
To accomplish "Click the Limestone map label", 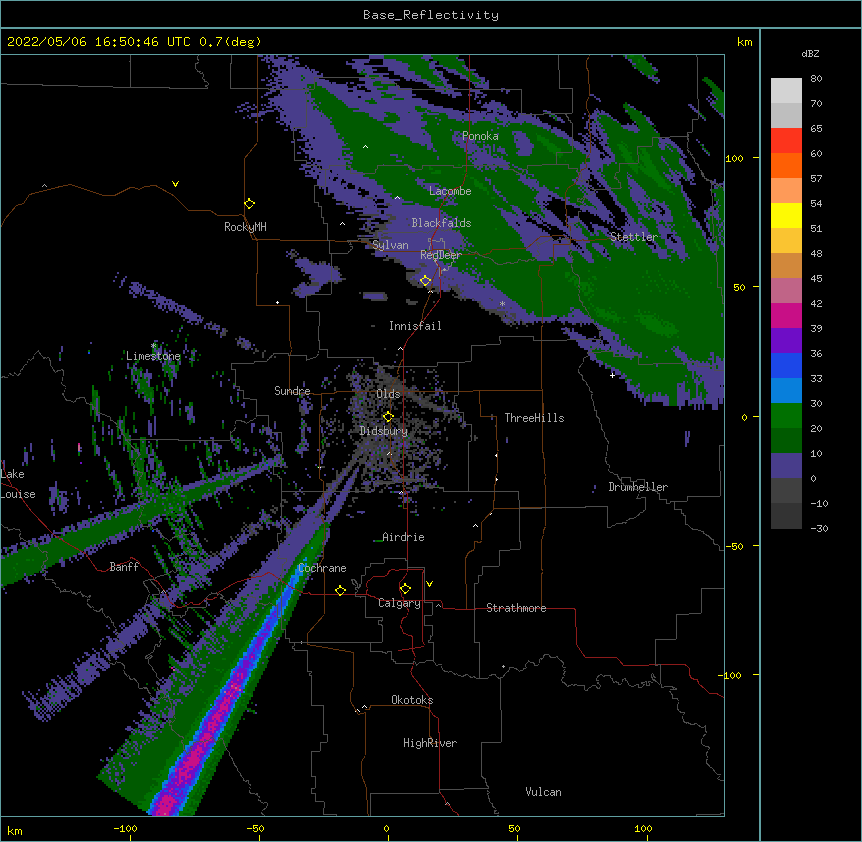I will click(x=153, y=356).
